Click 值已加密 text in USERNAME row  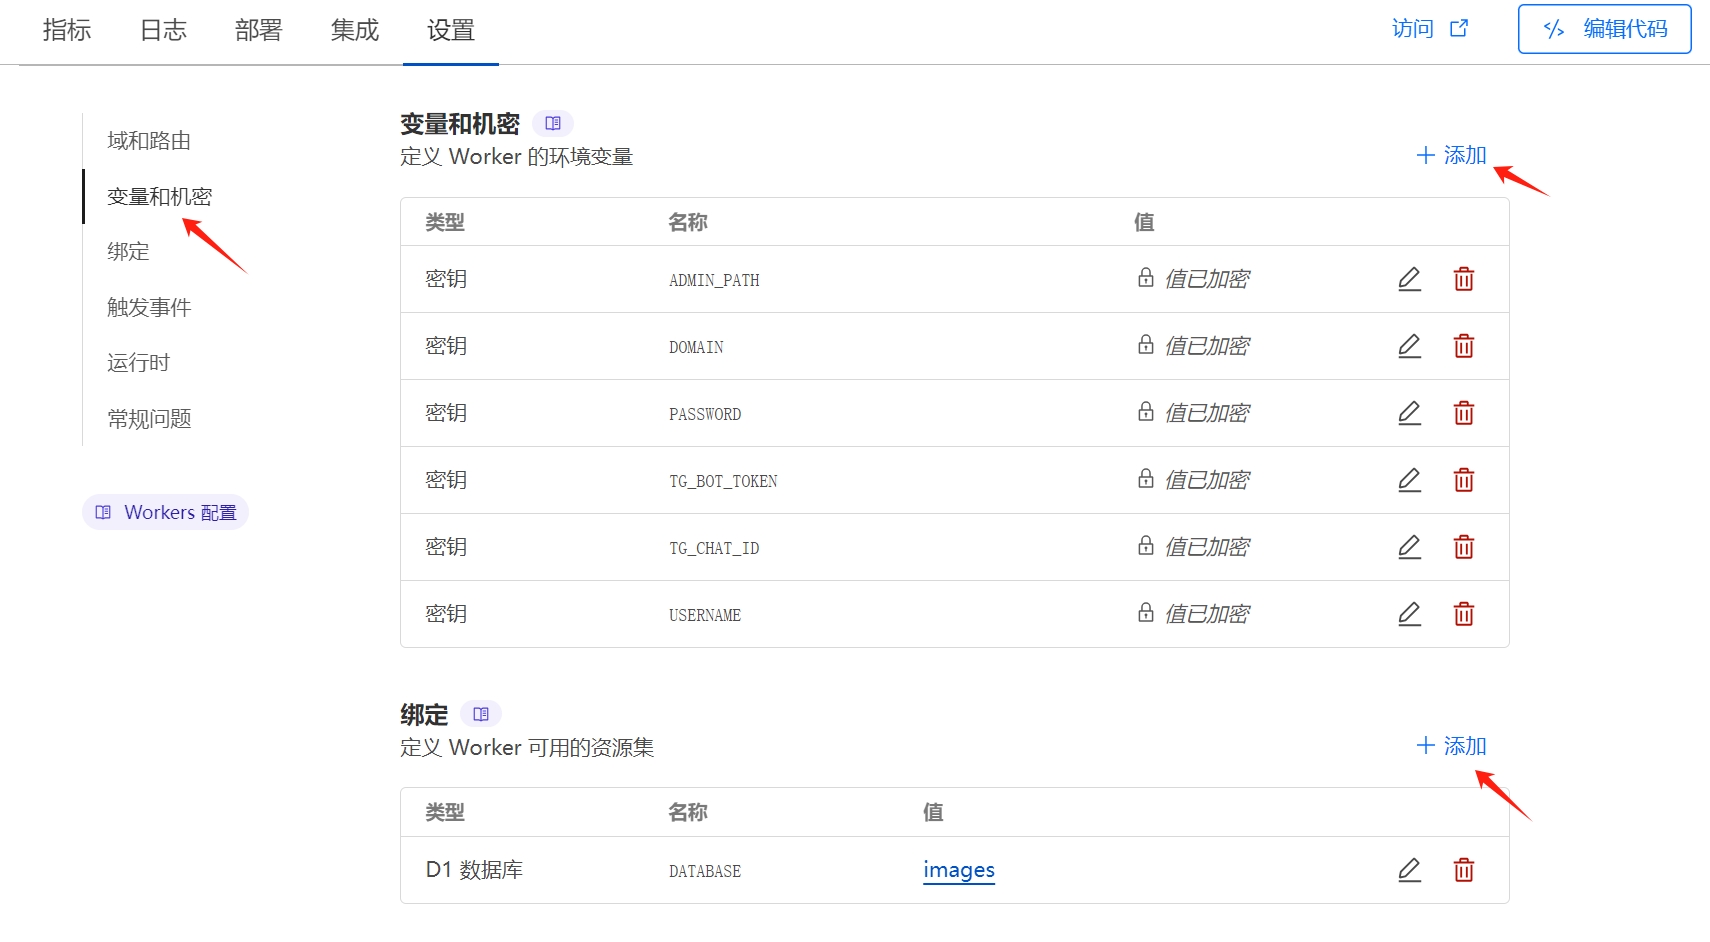click(x=1207, y=614)
